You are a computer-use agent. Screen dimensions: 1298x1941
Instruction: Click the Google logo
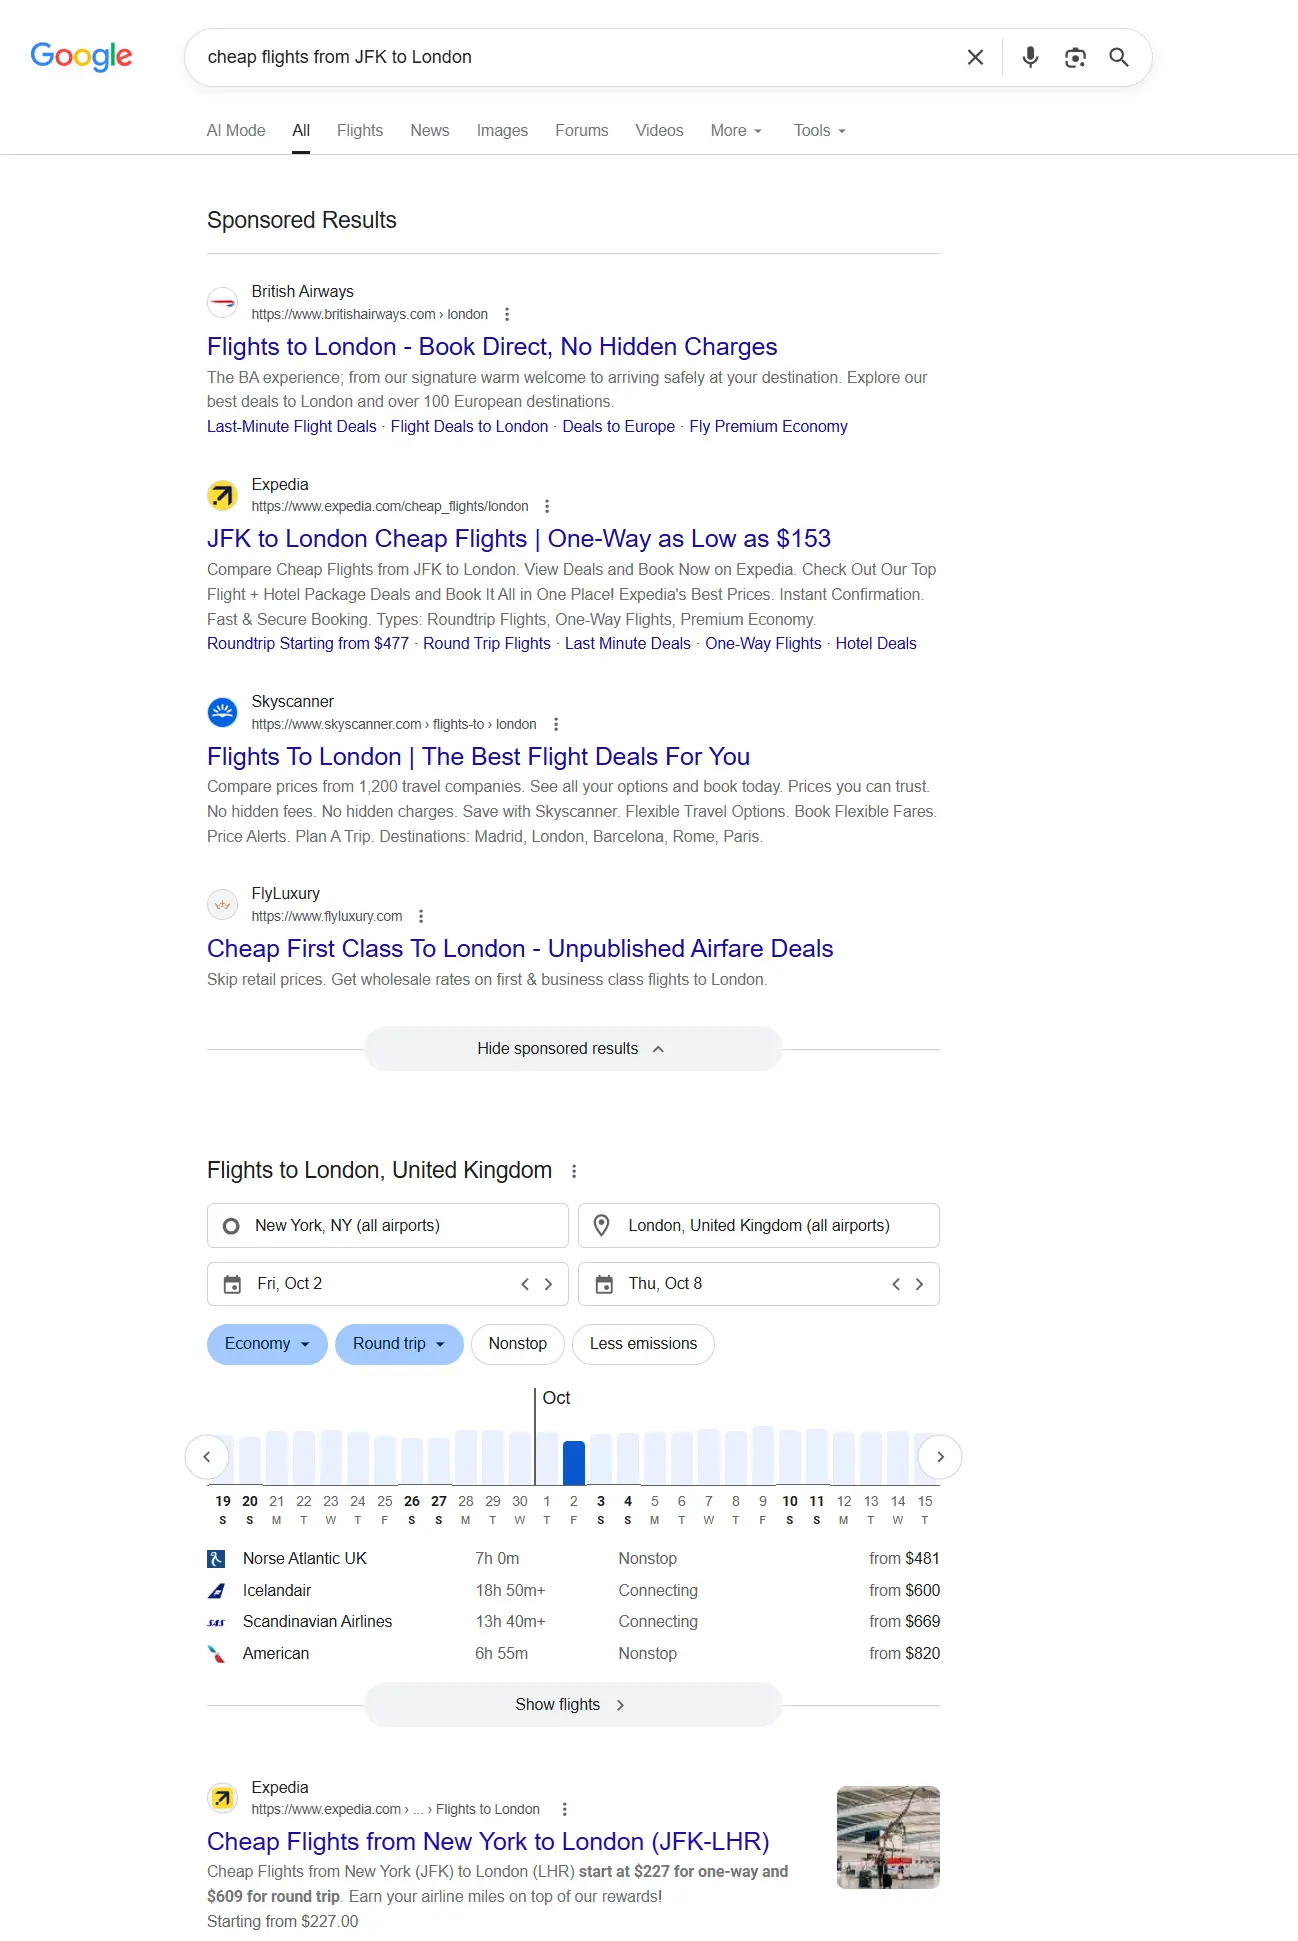pyautogui.click(x=81, y=56)
